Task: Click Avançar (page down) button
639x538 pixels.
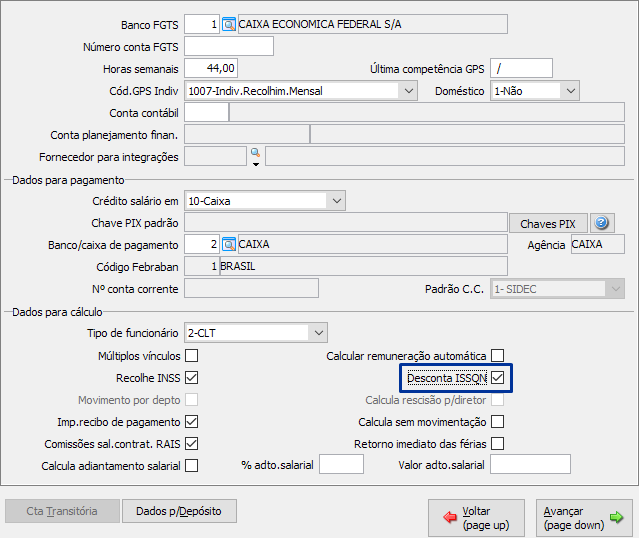Action: click(x=583, y=517)
